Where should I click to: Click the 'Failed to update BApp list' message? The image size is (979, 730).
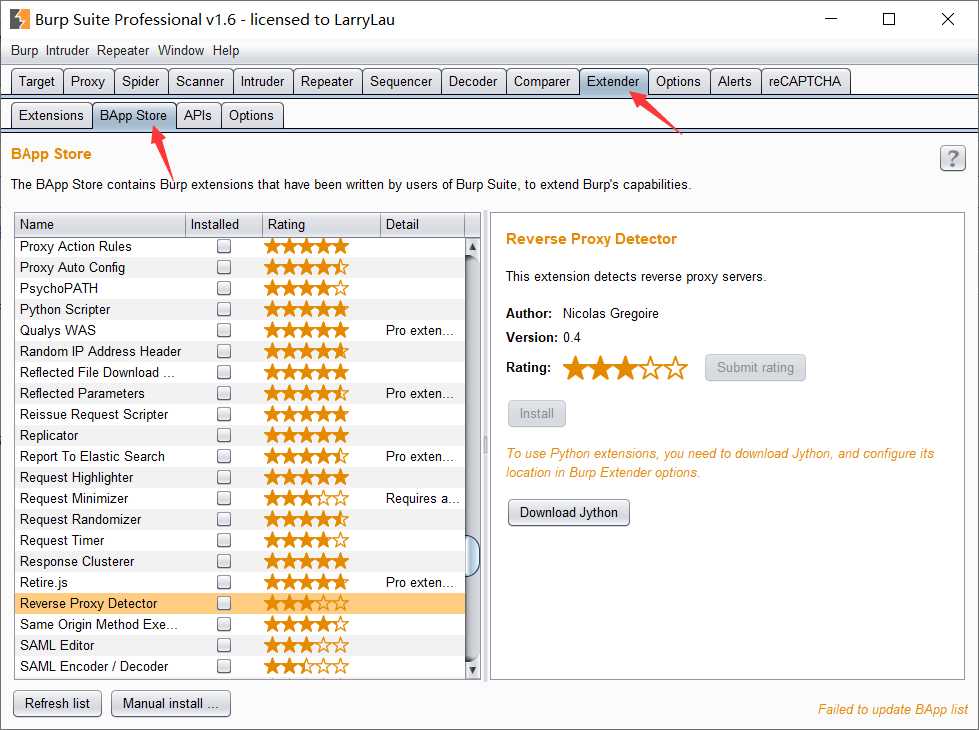point(893,709)
